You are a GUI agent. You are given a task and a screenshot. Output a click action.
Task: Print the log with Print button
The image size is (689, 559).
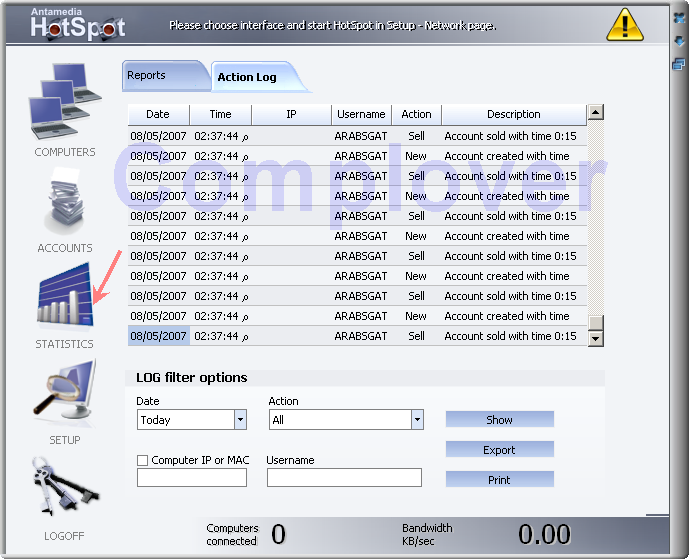499,480
